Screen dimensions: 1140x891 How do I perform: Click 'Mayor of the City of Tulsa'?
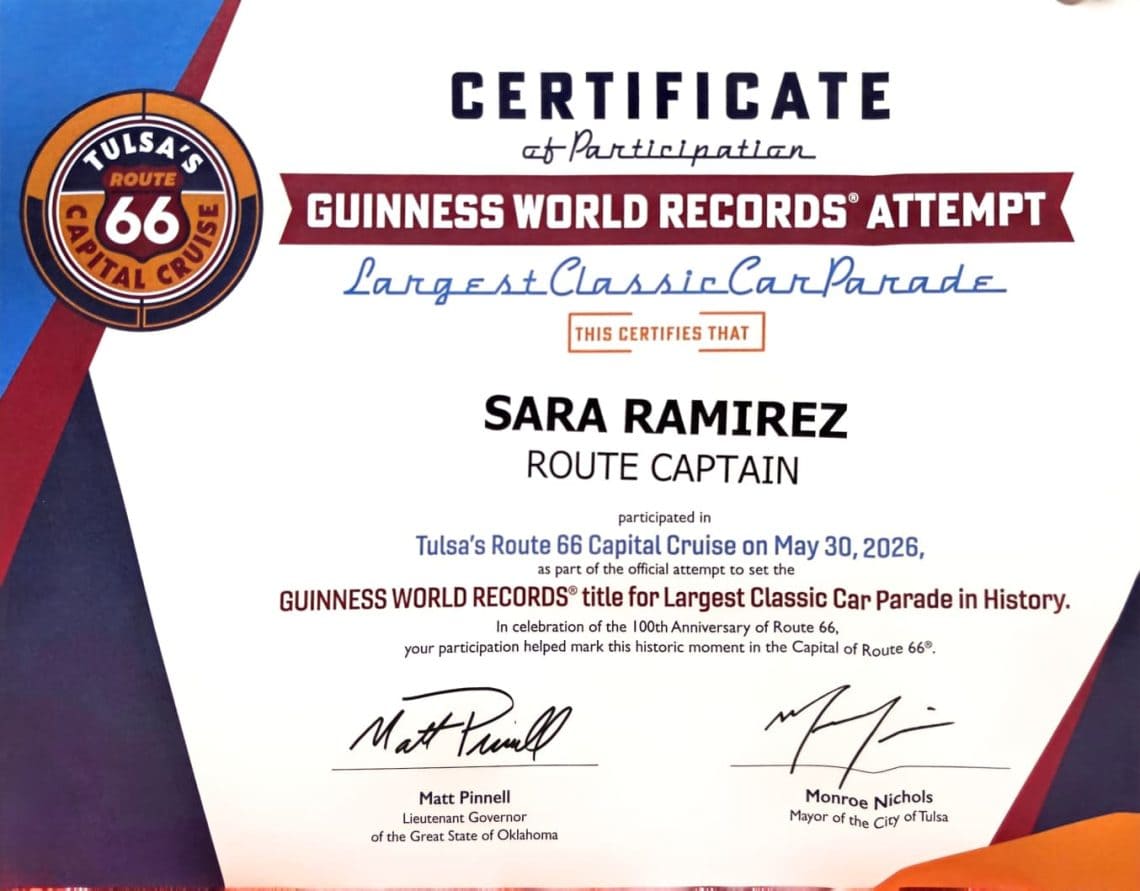(x=869, y=818)
